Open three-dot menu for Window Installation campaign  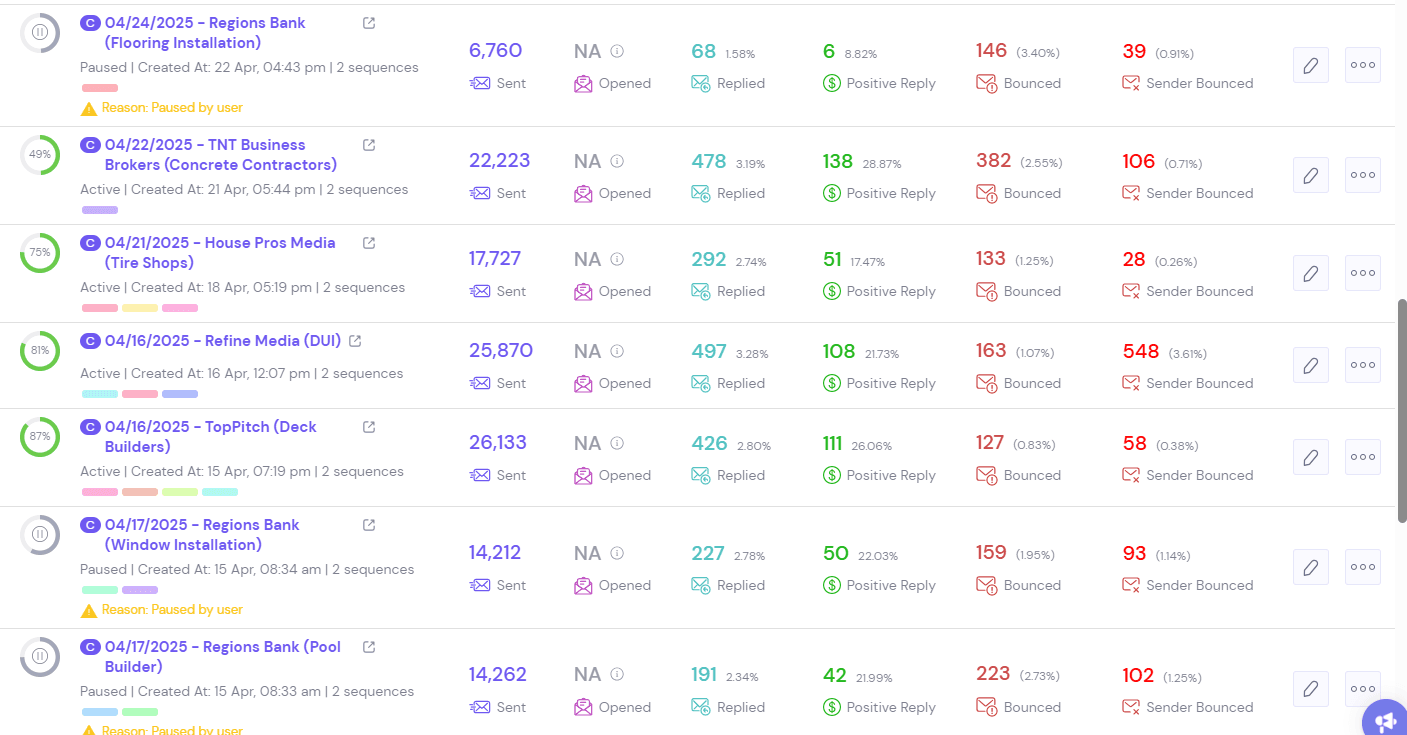coord(1362,567)
